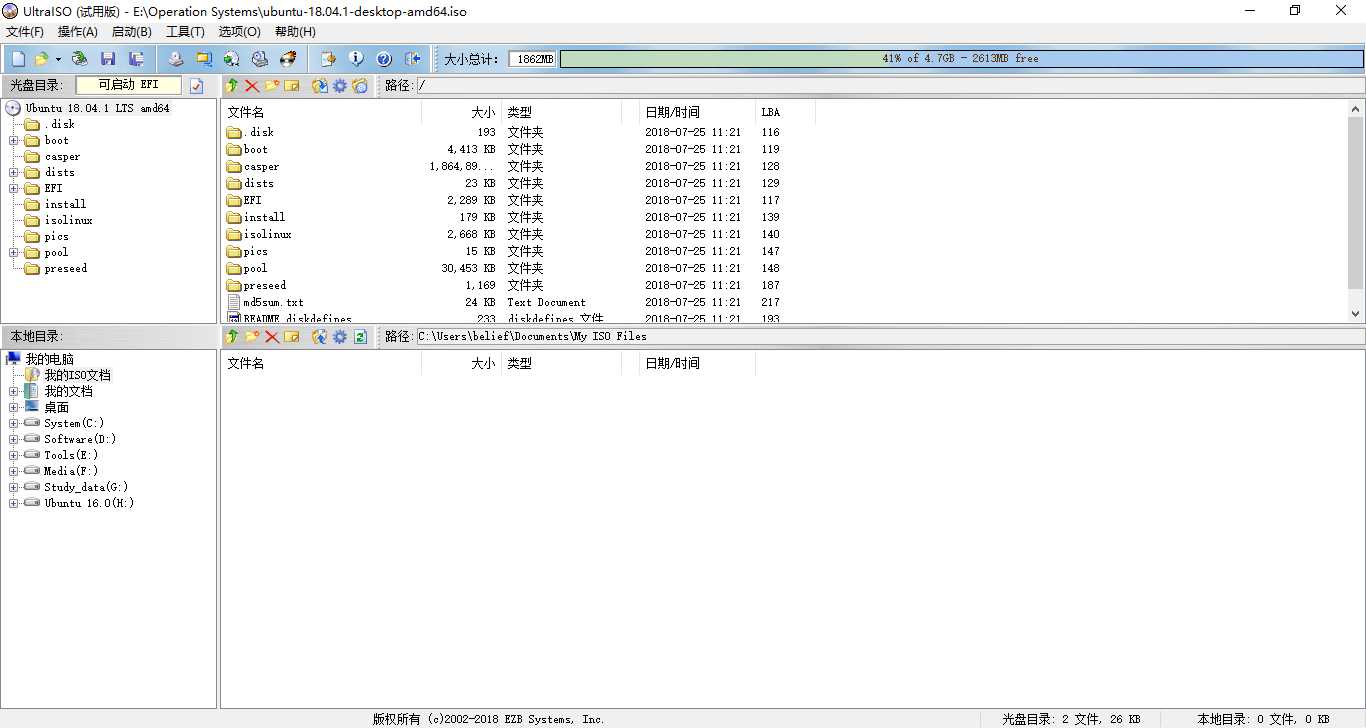Expand the pool folder in image tree
Viewport: 1366px width, 728px height.
pos(14,253)
